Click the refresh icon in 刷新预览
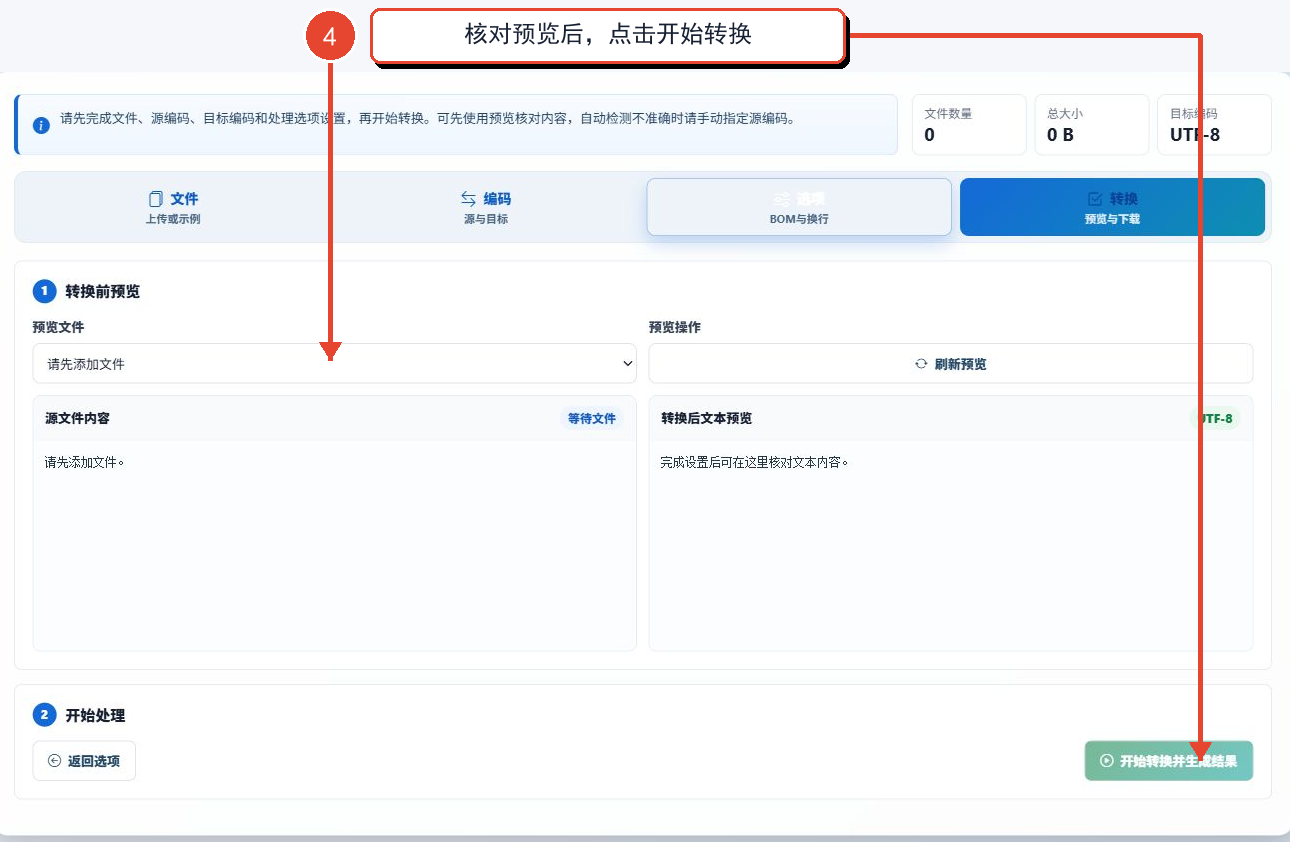 click(x=921, y=364)
